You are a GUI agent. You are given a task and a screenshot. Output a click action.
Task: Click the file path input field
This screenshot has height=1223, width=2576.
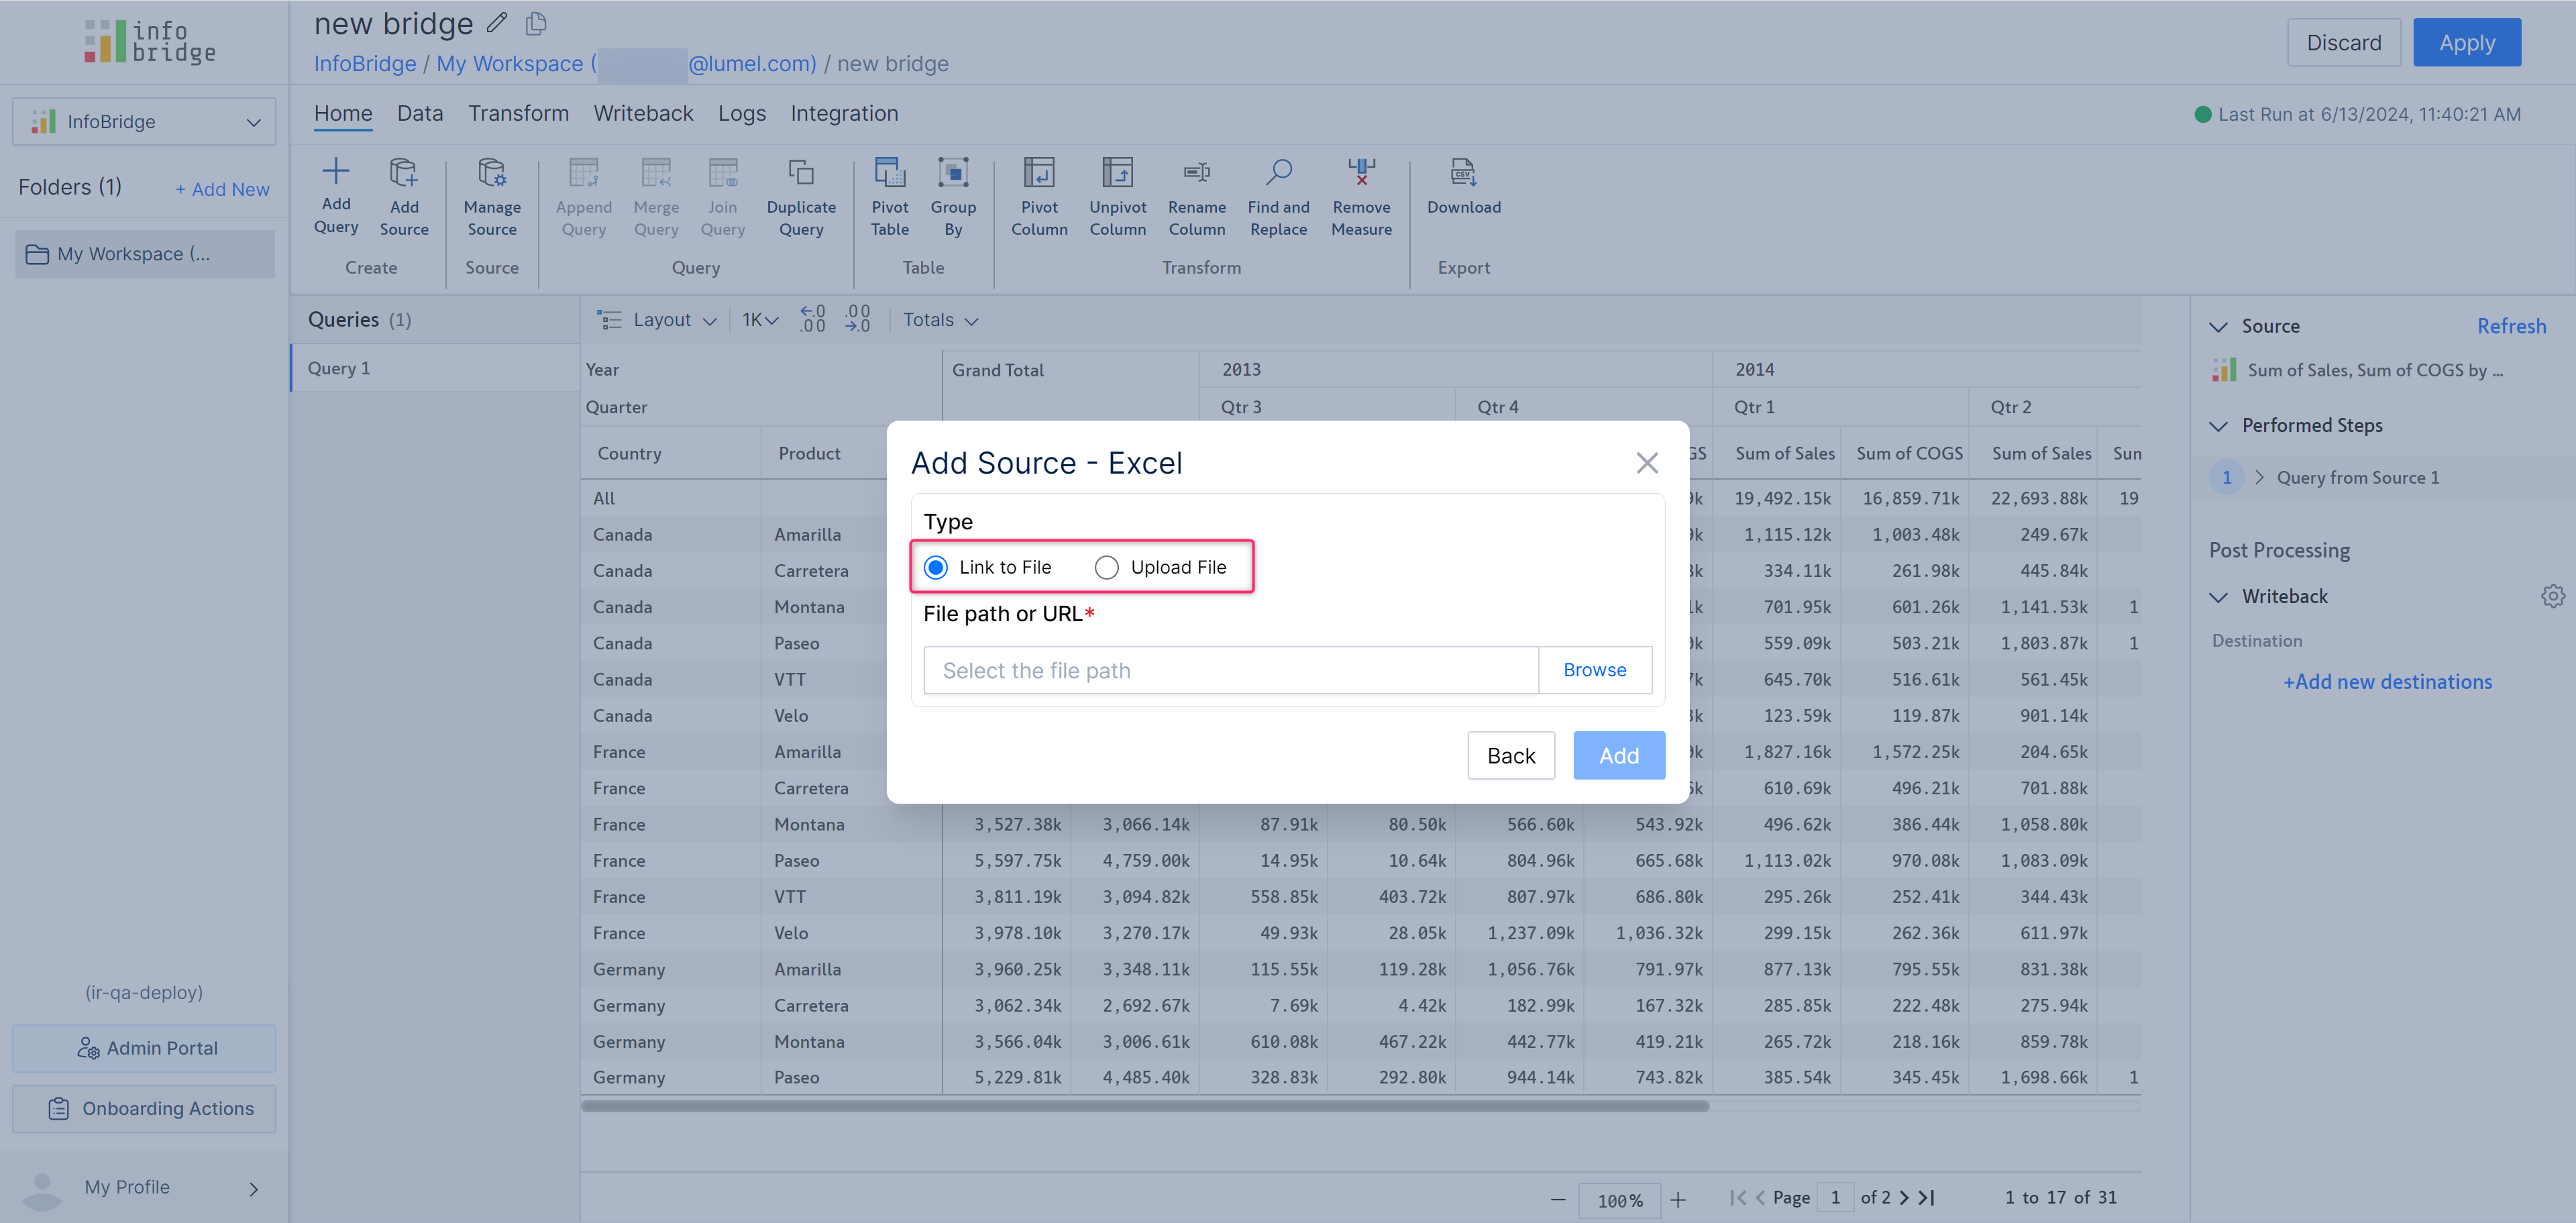(x=1230, y=670)
